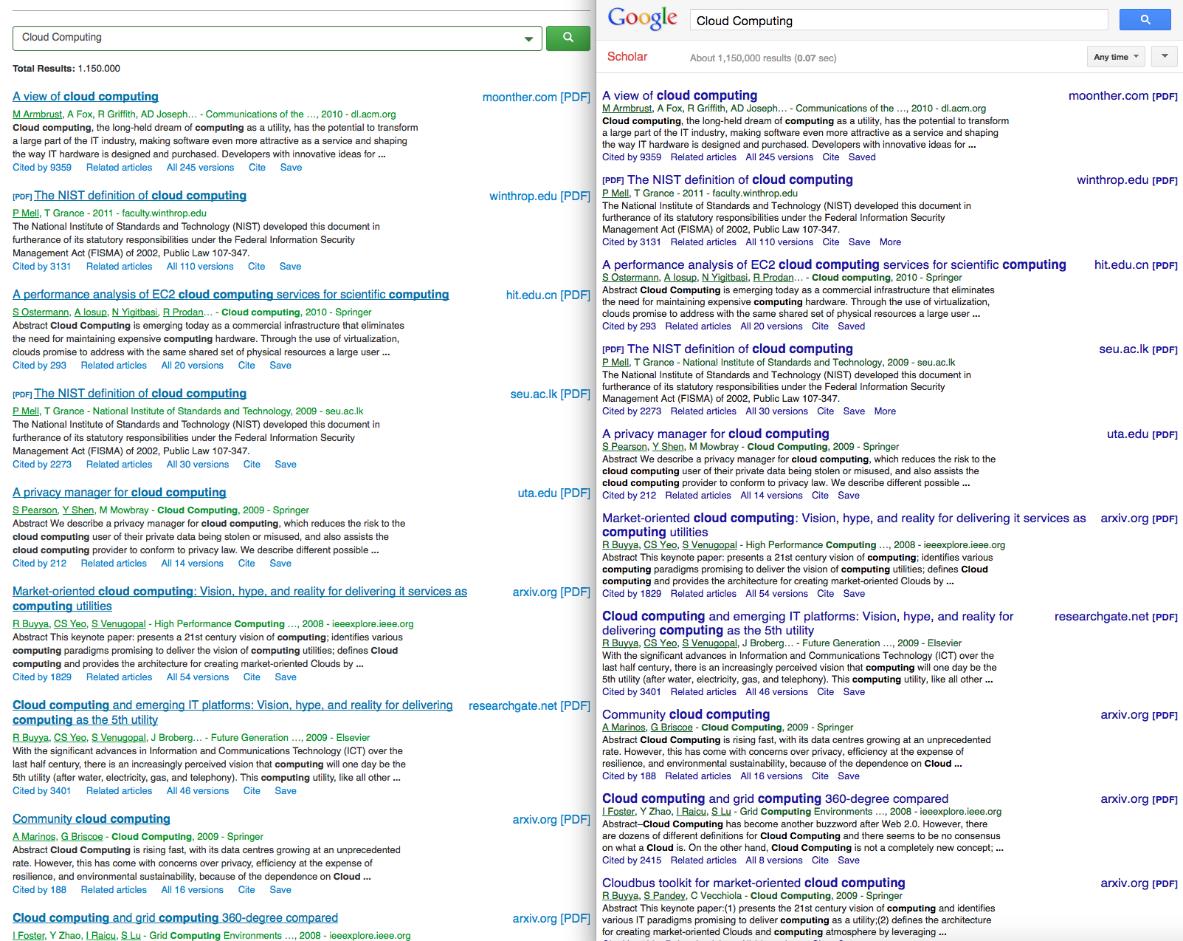Image resolution: width=1183 pixels, height=941 pixels.
Task: Click the Google logo
Action: [642, 18]
